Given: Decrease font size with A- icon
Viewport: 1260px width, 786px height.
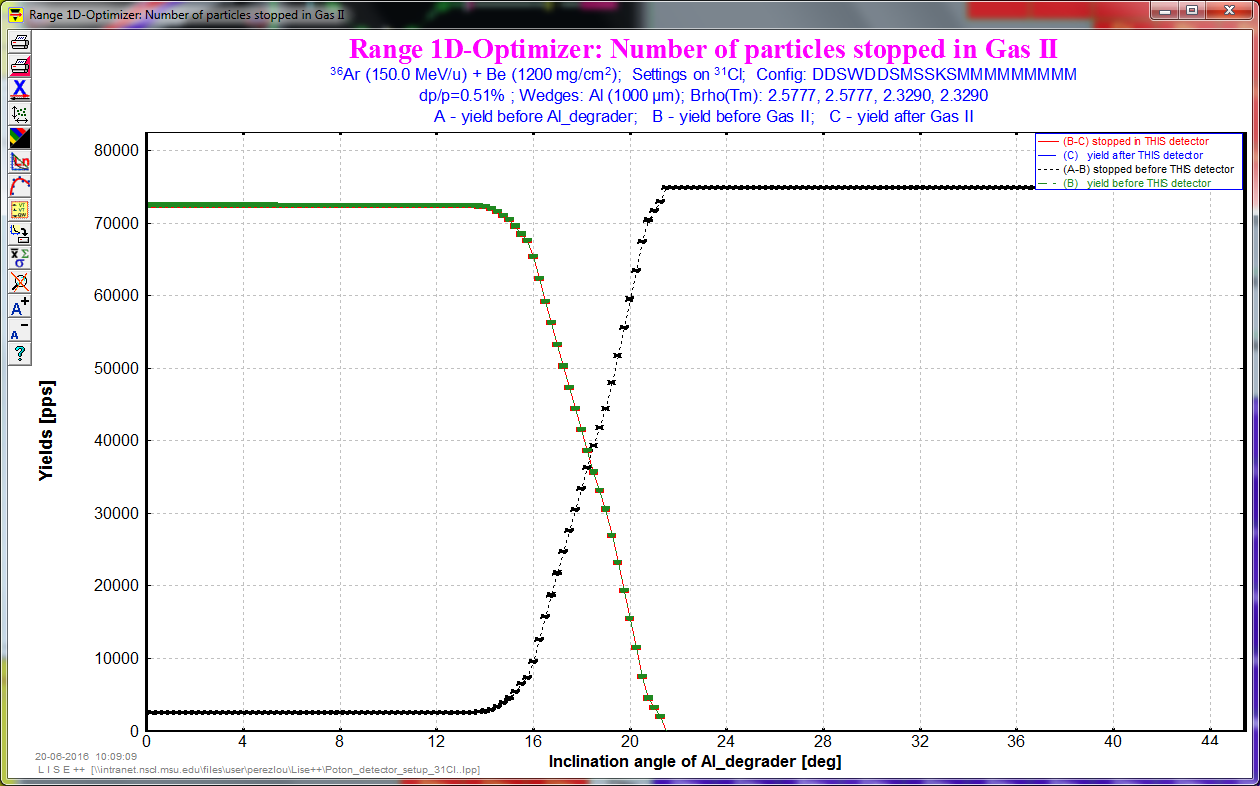Looking at the screenshot, I should [x=19, y=330].
